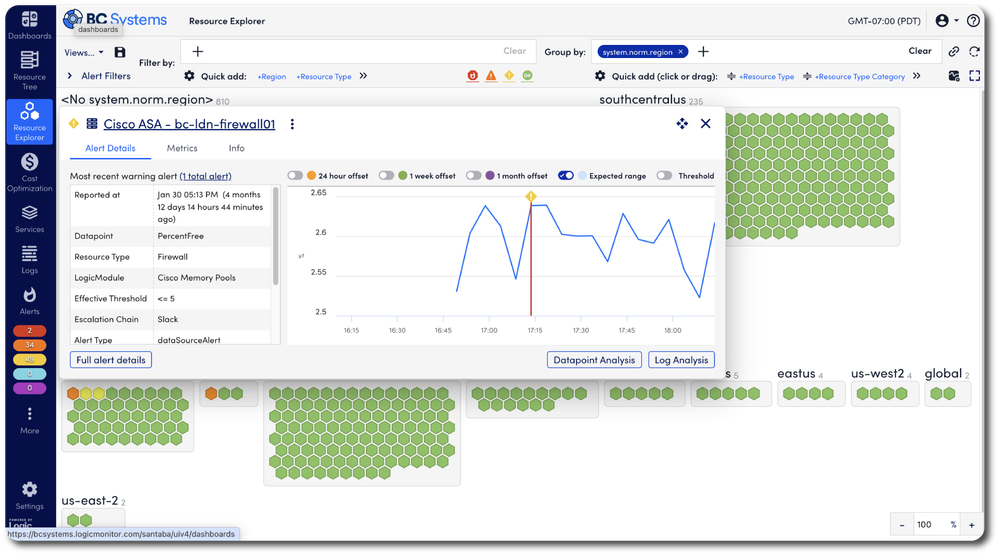
Task: Close the Cisco ASA alert panel
Action: click(705, 124)
